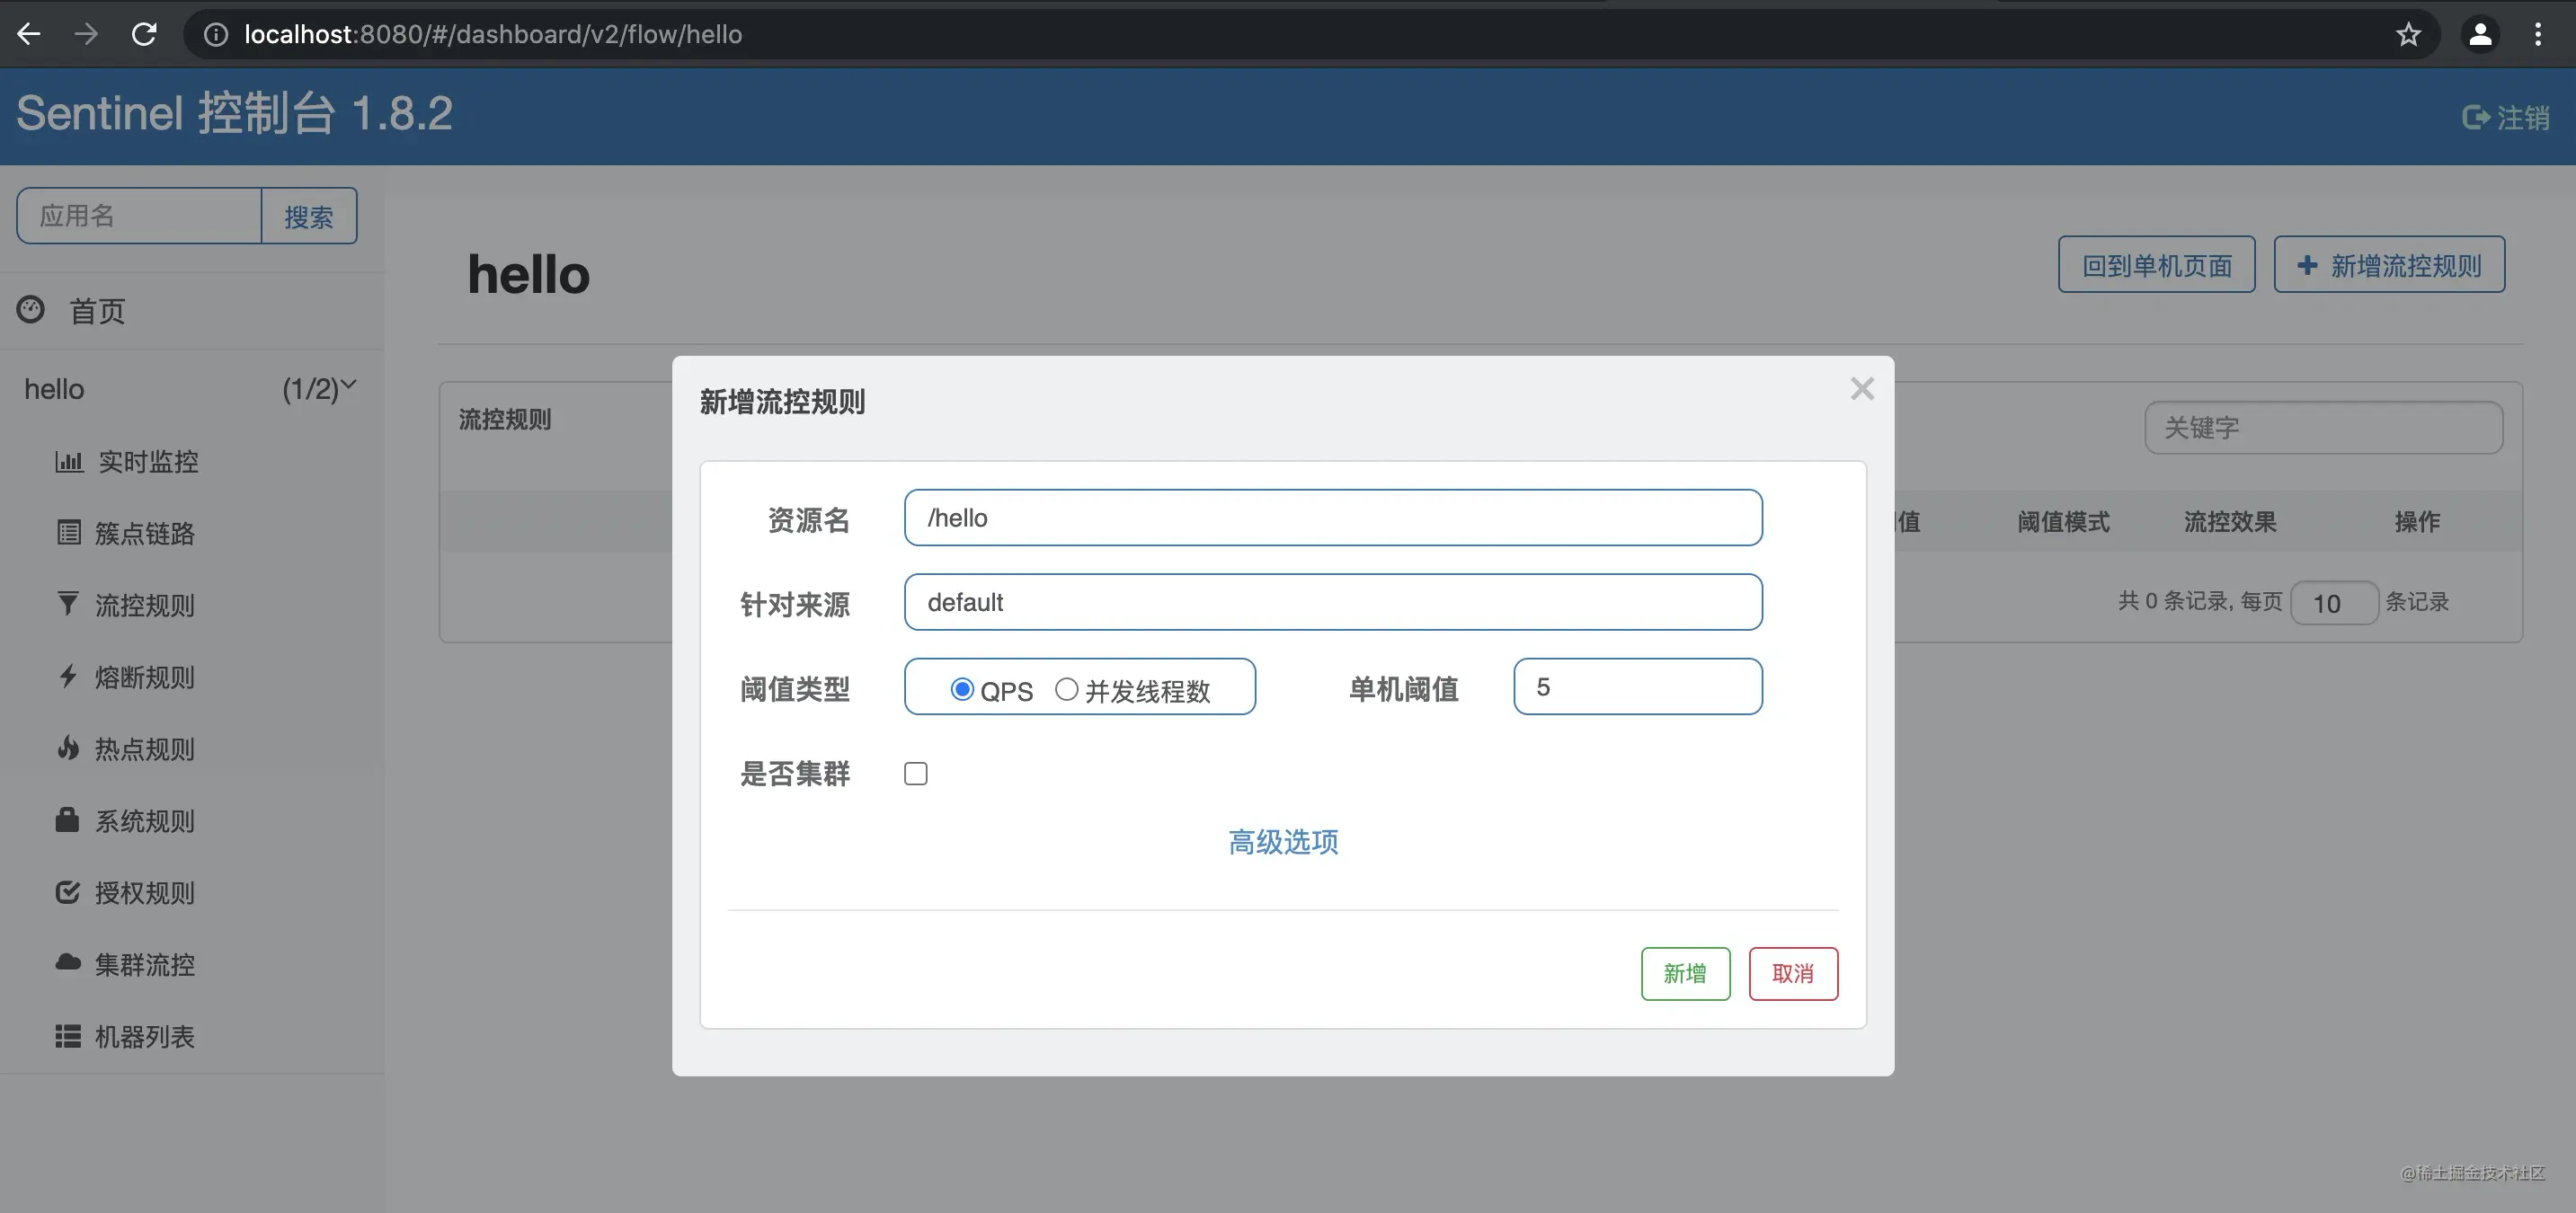
Task: Open 簇点链路 menu item
Action: 145,534
